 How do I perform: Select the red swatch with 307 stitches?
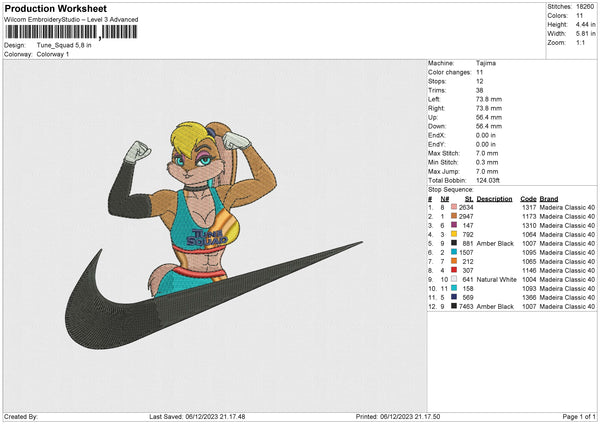pos(454,270)
